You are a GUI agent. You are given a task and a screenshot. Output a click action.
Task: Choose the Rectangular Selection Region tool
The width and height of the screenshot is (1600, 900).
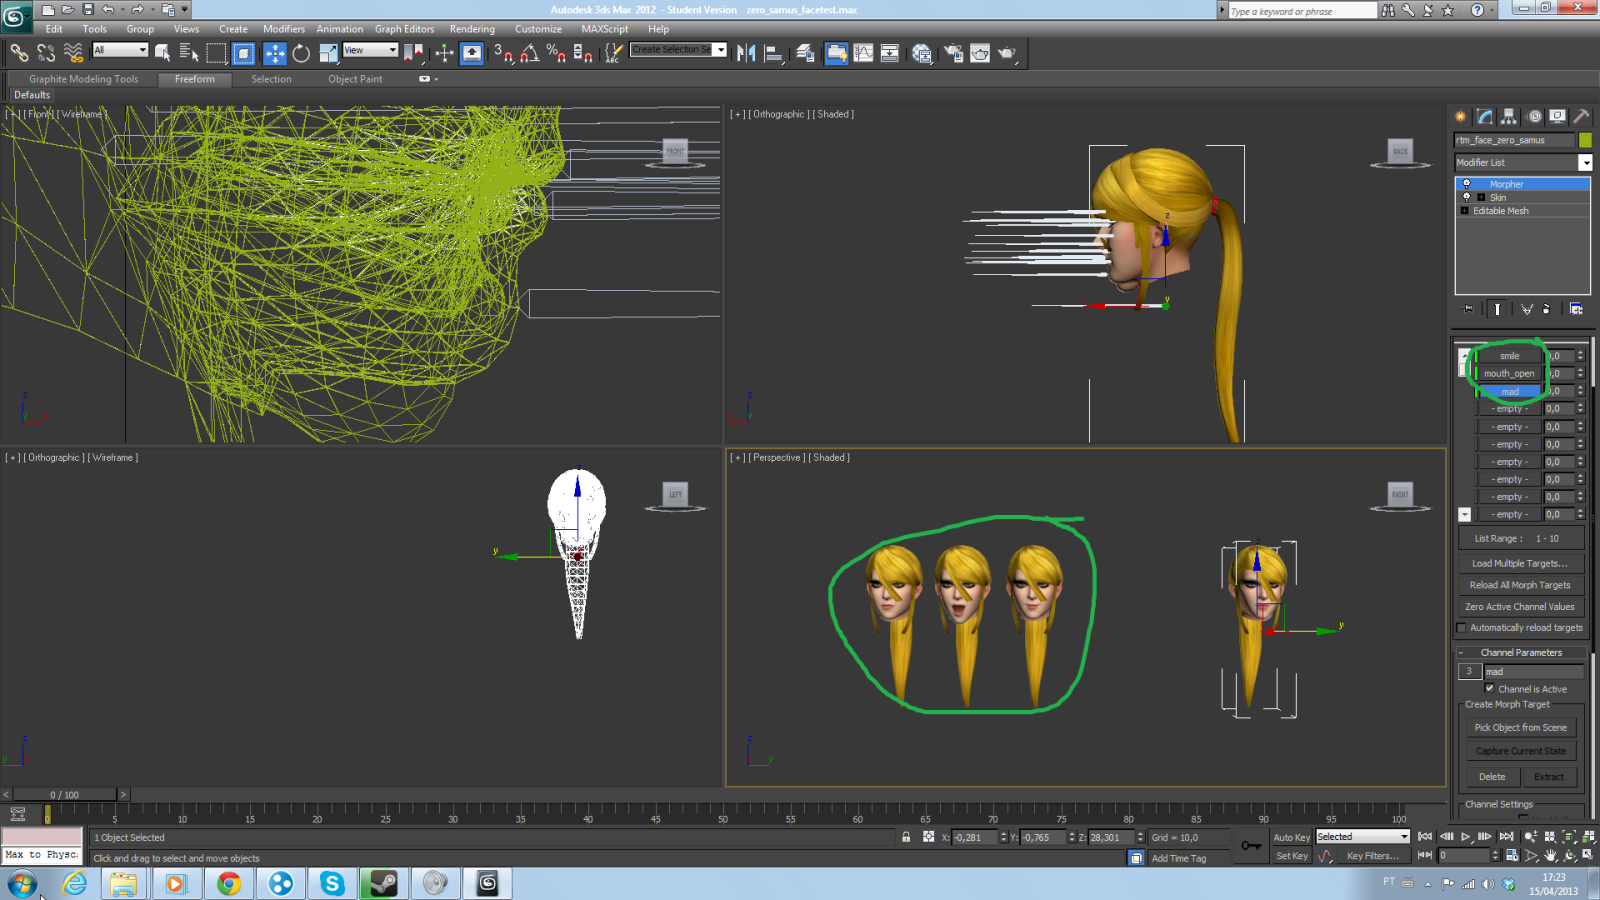(216, 53)
